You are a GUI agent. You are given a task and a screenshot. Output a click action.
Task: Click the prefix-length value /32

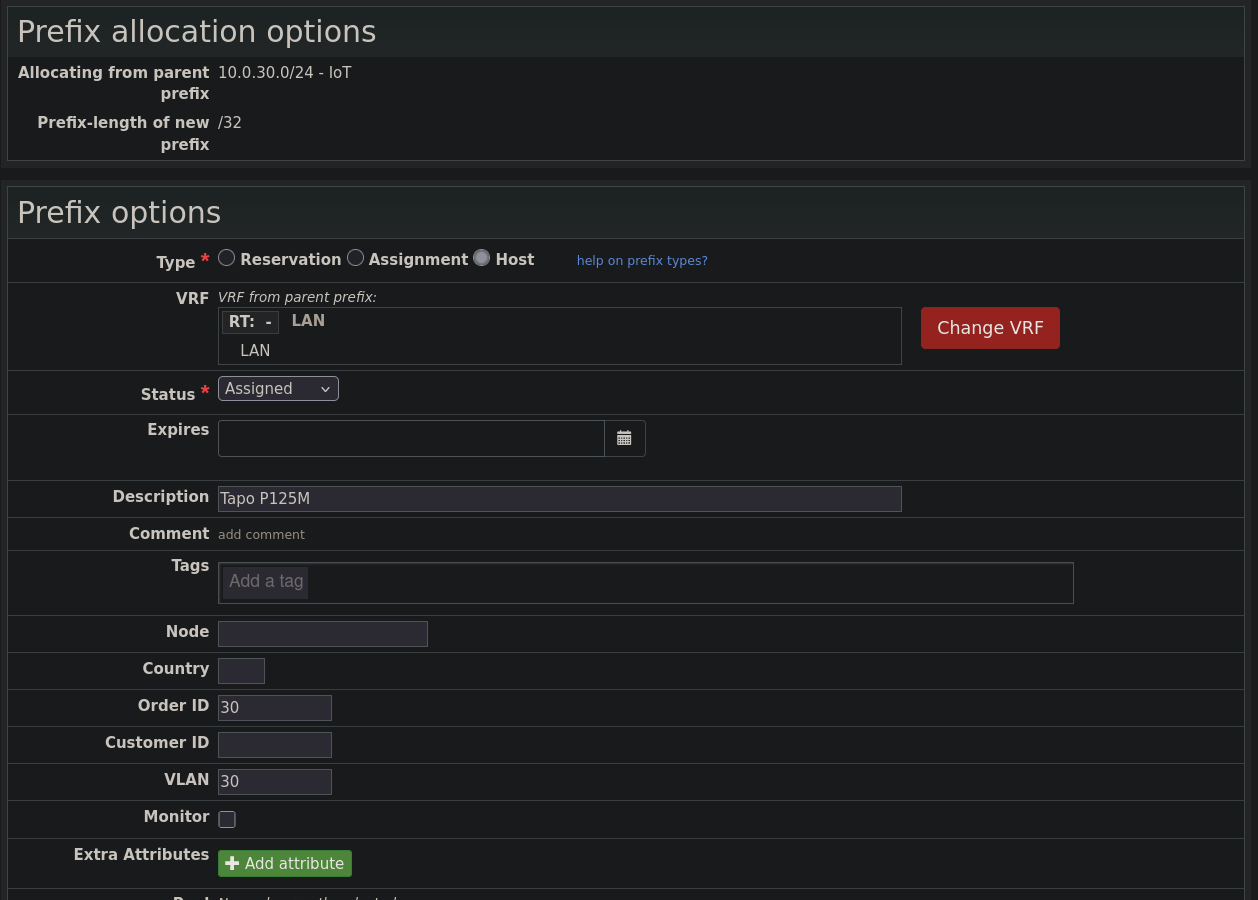[x=230, y=123]
